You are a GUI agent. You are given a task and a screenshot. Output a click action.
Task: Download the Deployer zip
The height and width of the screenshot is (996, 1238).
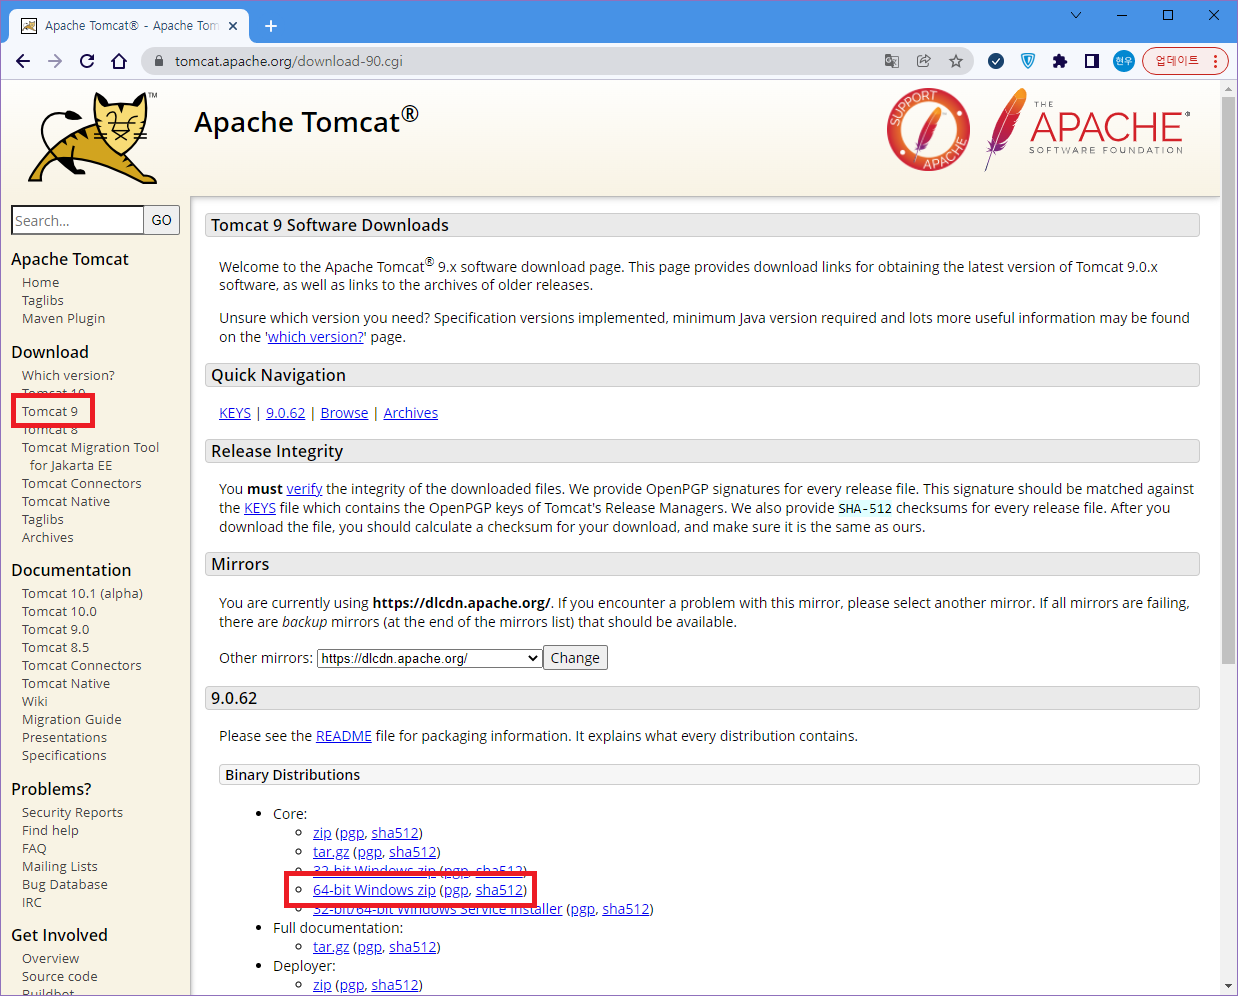pyautogui.click(x=322, y=985)
